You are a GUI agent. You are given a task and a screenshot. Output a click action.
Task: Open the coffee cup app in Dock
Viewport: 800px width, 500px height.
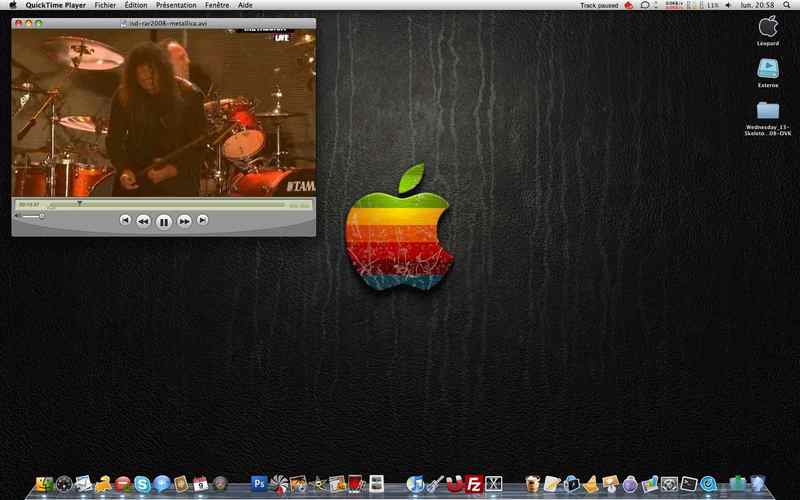532,484
